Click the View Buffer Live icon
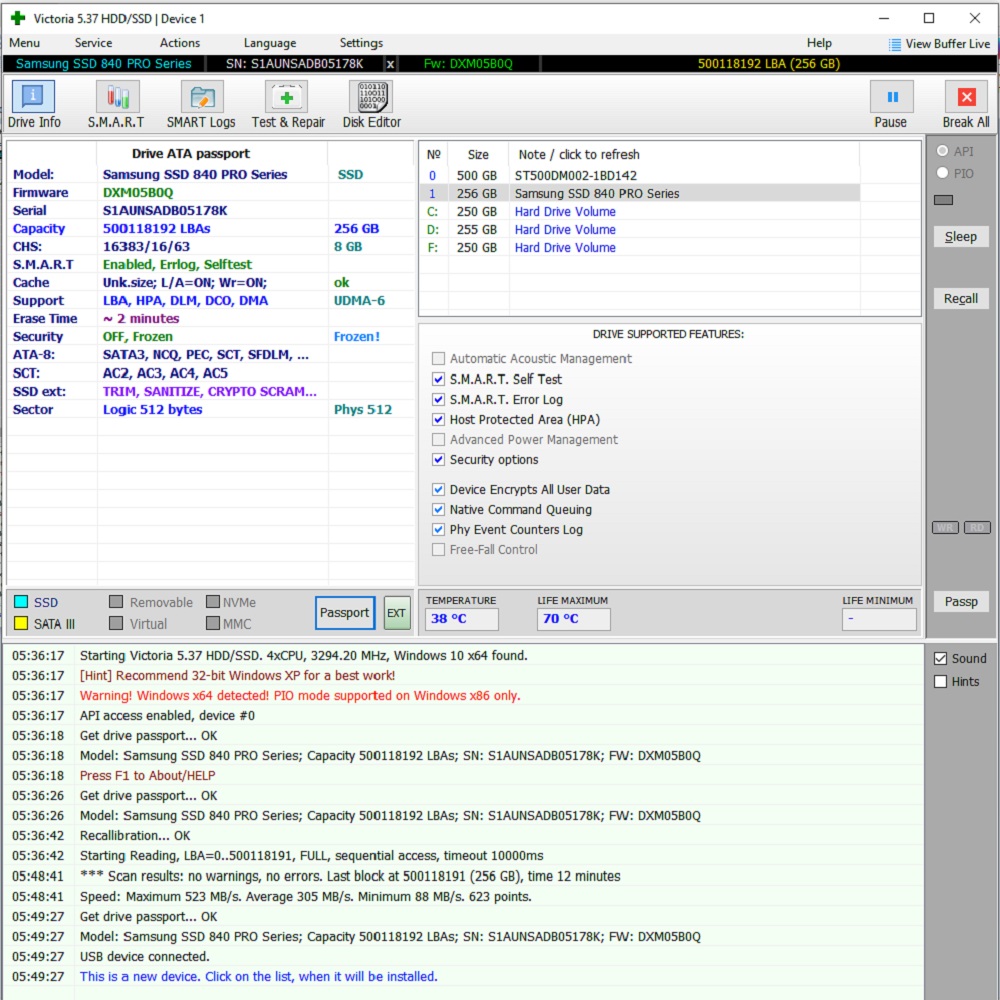The width and height of the screenshot is (1000, 1000). [895, 44]
